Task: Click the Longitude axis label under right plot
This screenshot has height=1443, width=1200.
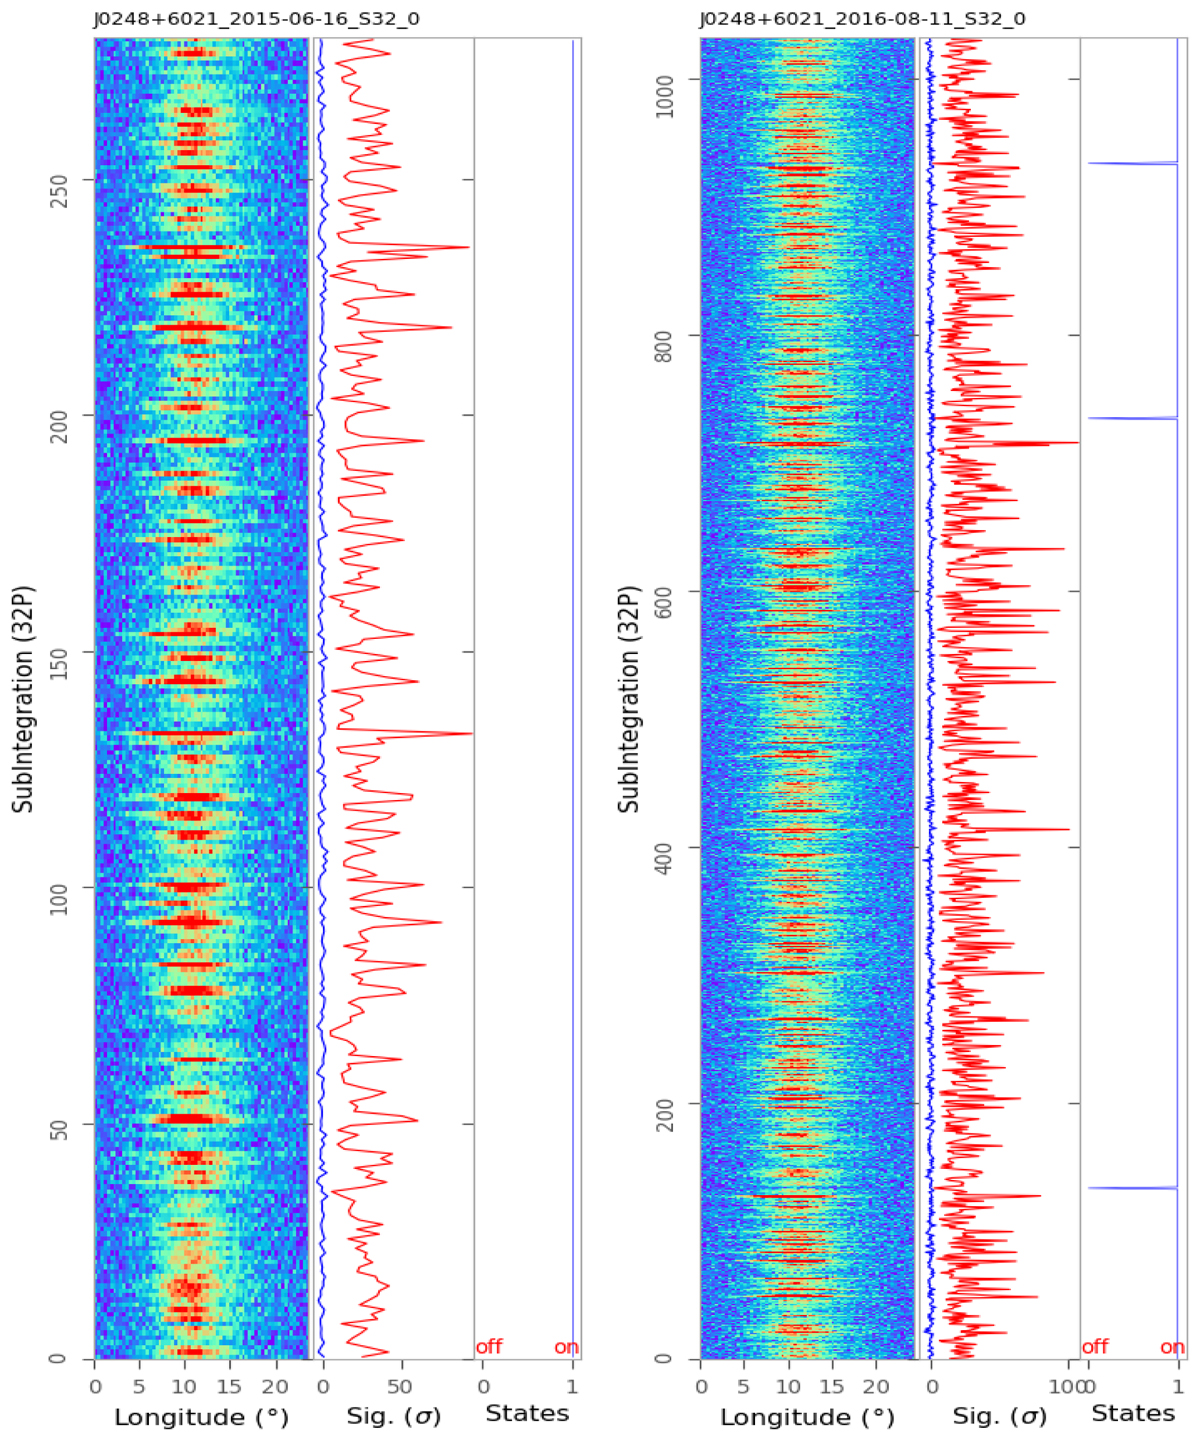Action: [x=806, y=1417]
